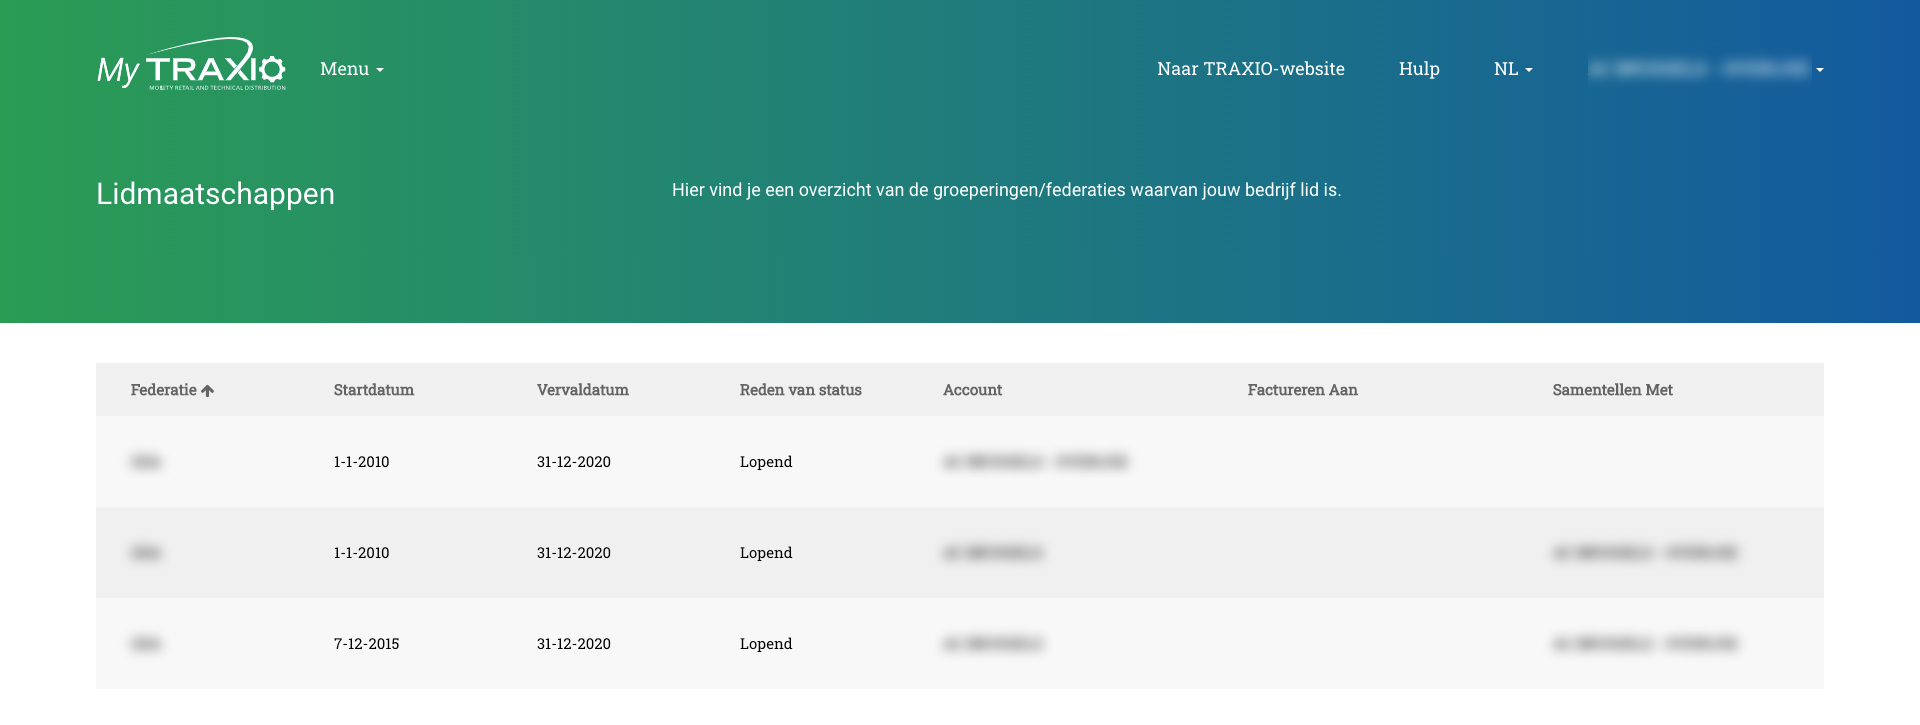Click Samentellen Met value in second row

1644,553
